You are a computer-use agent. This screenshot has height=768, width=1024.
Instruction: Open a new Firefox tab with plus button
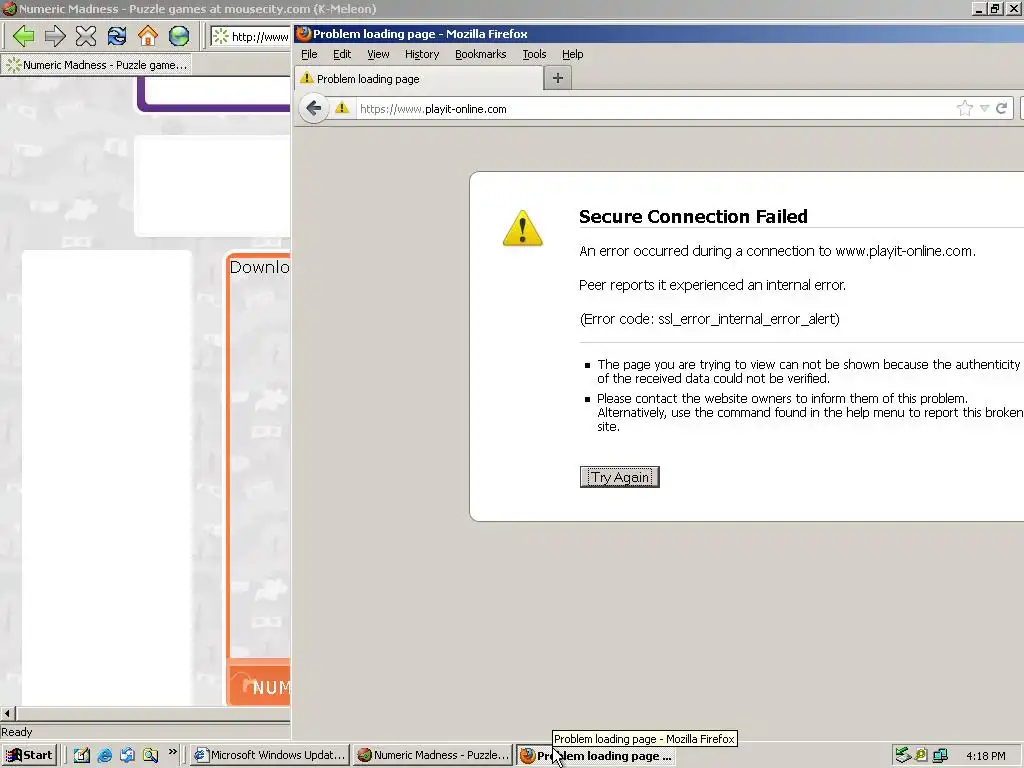557,78
